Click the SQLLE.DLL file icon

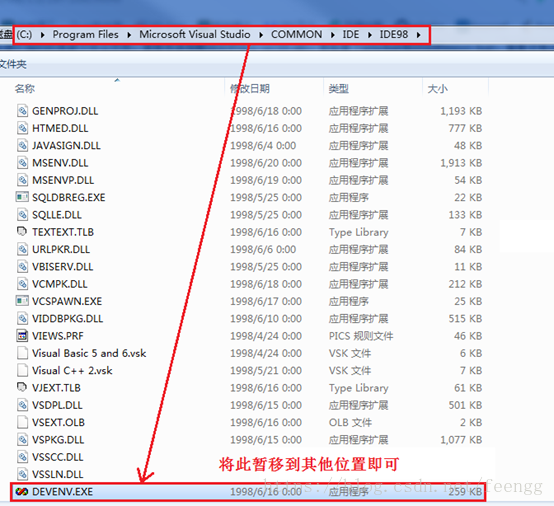[22, 215]
